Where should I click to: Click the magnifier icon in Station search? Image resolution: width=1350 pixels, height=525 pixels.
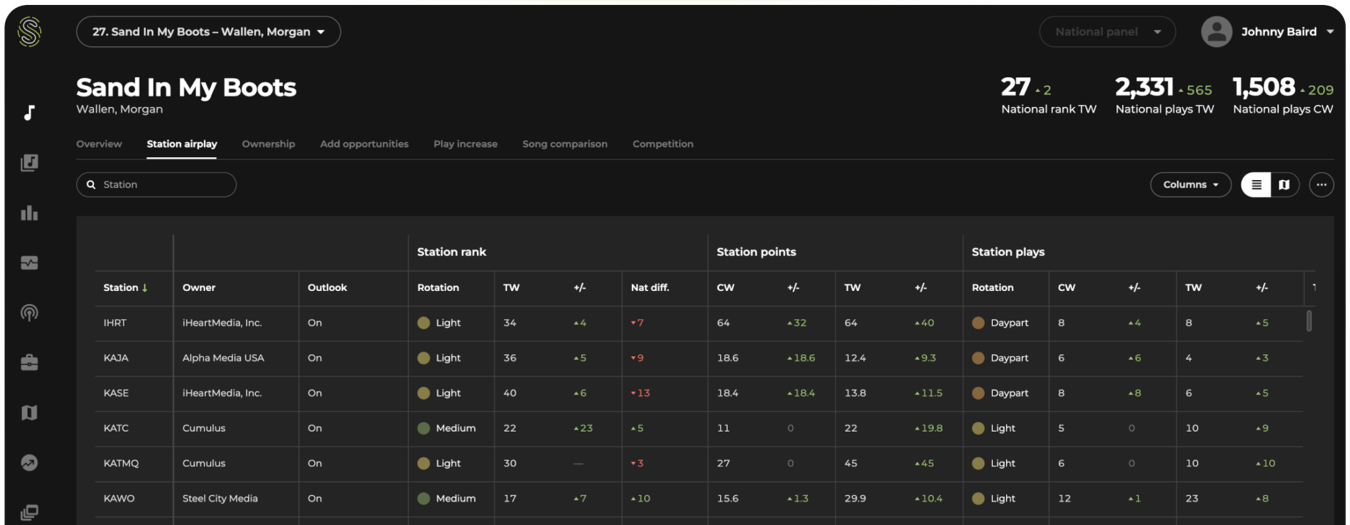tap(91, 185)
